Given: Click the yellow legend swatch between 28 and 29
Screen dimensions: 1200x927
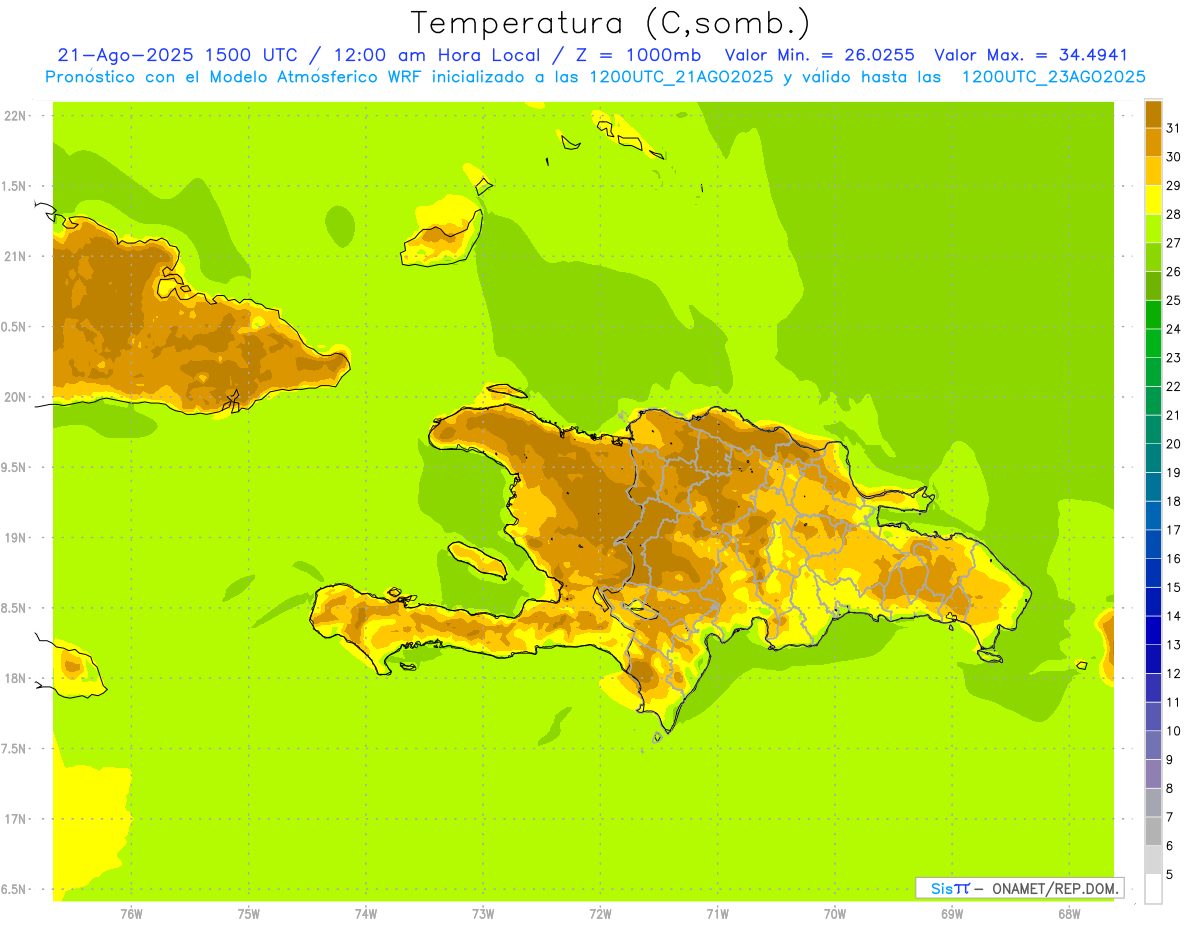Looking at the screenshot, I should point(1153,200).
